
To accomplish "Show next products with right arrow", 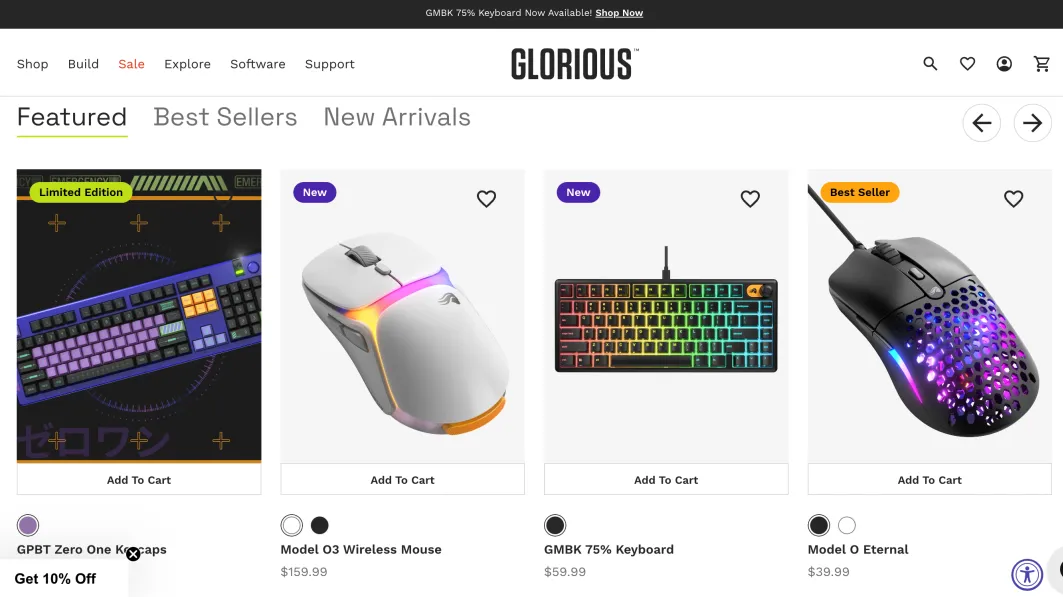I will click(x=1032, y=123).
